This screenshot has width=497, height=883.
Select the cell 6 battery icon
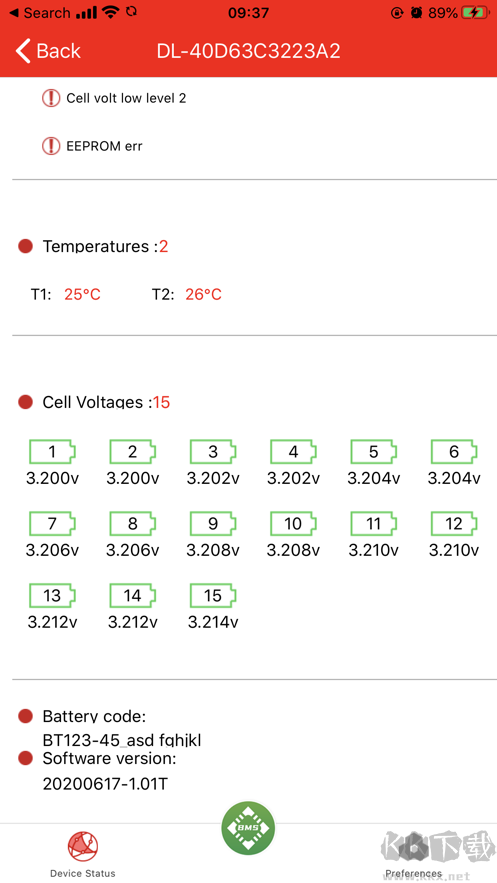click(454, 452)
